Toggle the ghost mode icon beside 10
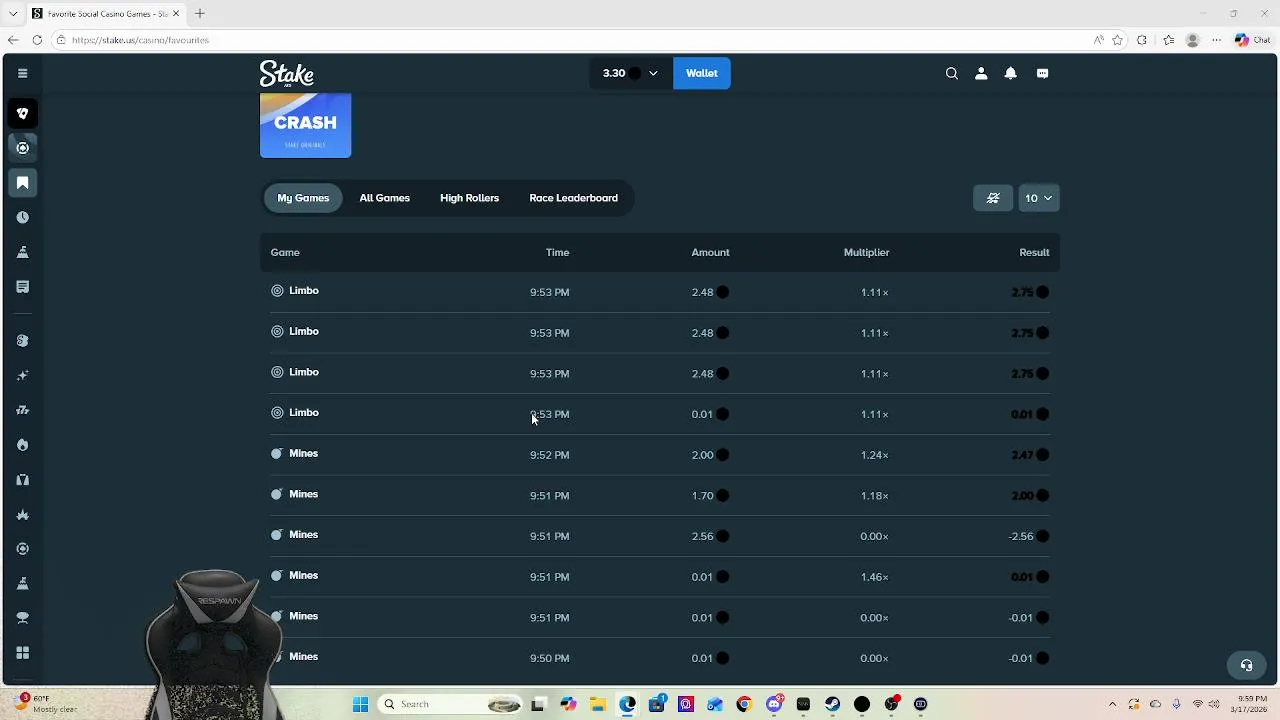Viewport: 1280px width, 720px height. point(993,198)
